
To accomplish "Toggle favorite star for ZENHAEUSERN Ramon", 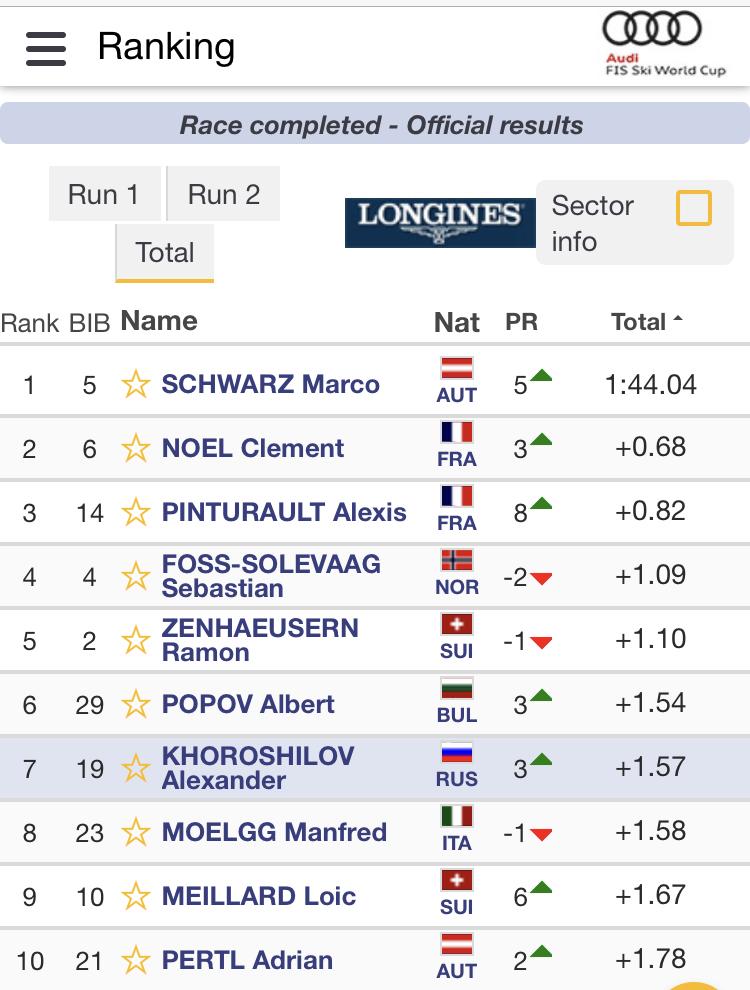I will coord(136,641).
